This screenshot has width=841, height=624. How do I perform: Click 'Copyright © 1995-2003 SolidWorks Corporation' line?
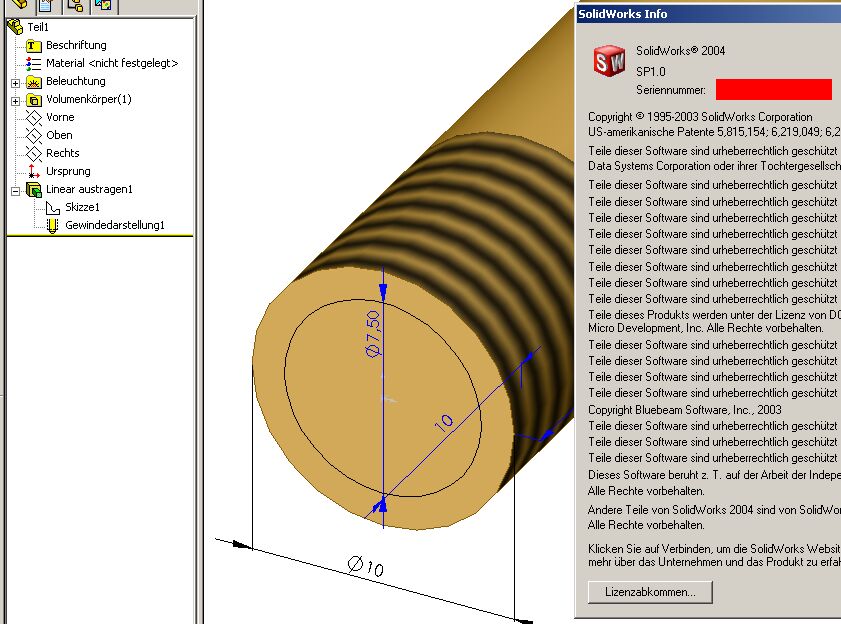coord(700,117)
